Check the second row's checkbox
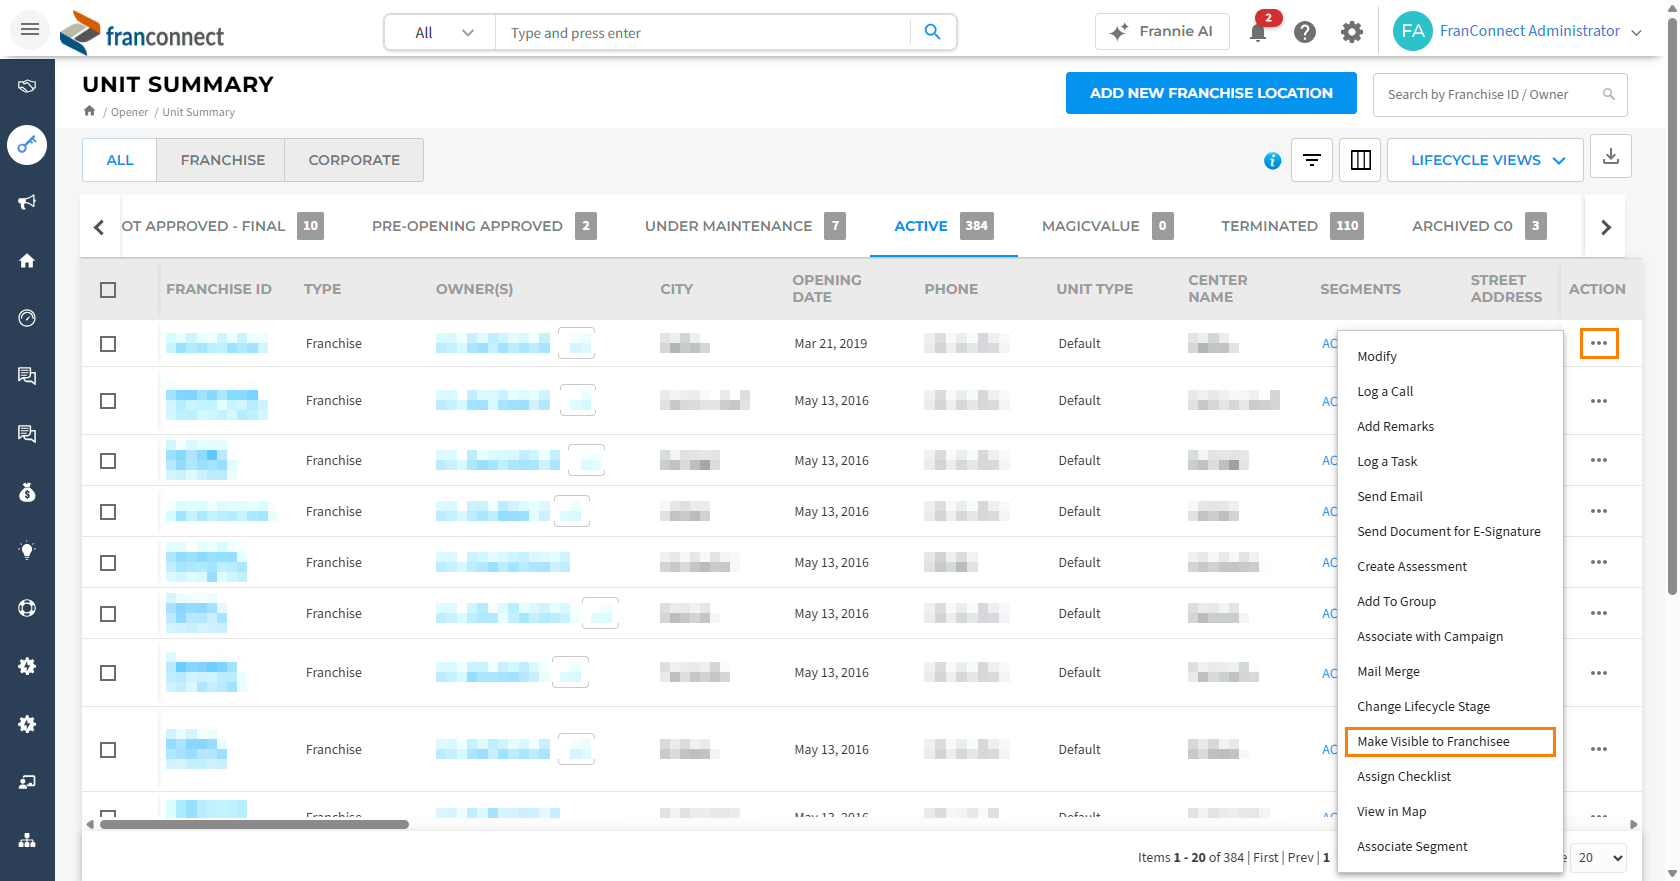The height and width of the screenshot is (881, 1680). 108,401
